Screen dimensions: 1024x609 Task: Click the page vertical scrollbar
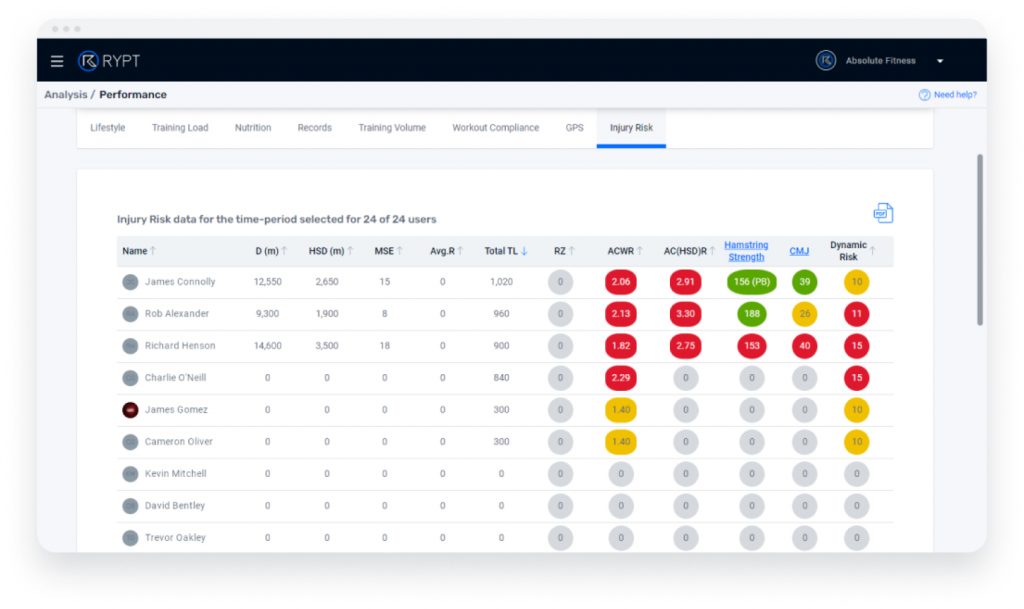click(980, 240)
